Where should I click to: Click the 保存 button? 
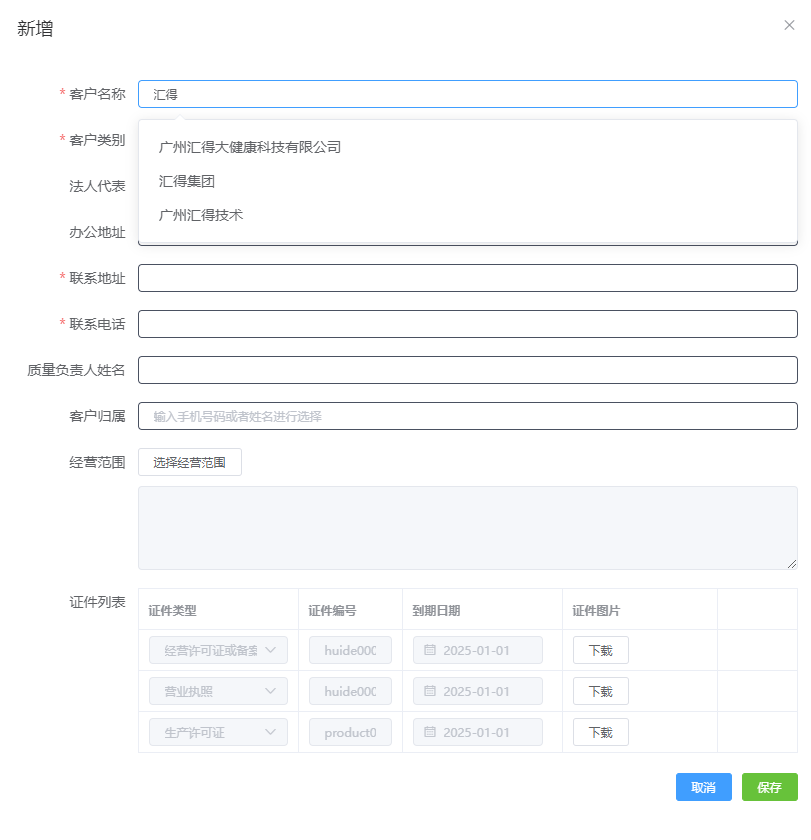(769, 787)
